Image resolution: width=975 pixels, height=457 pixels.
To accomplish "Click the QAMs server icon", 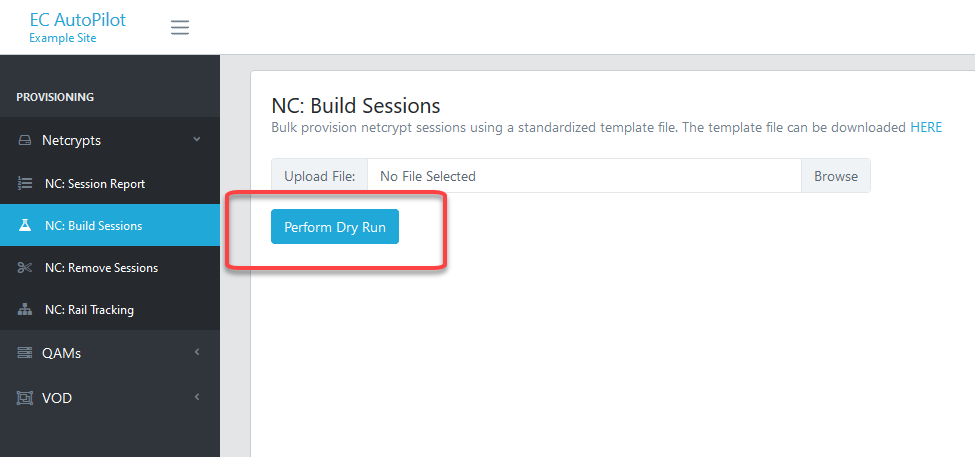I will (24, 353).
